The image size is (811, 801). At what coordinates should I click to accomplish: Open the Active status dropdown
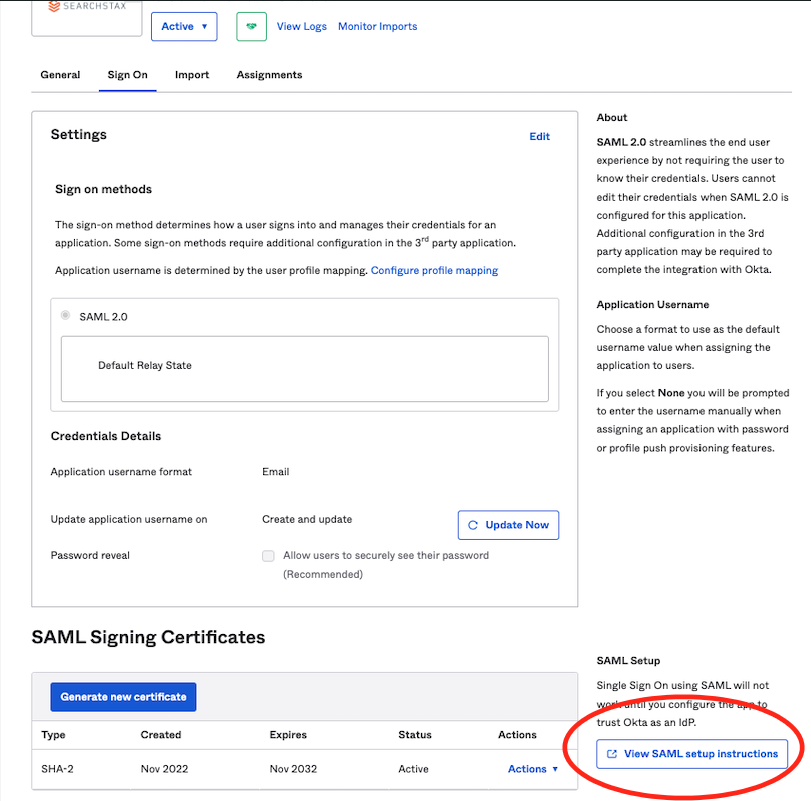coord(184,26)
